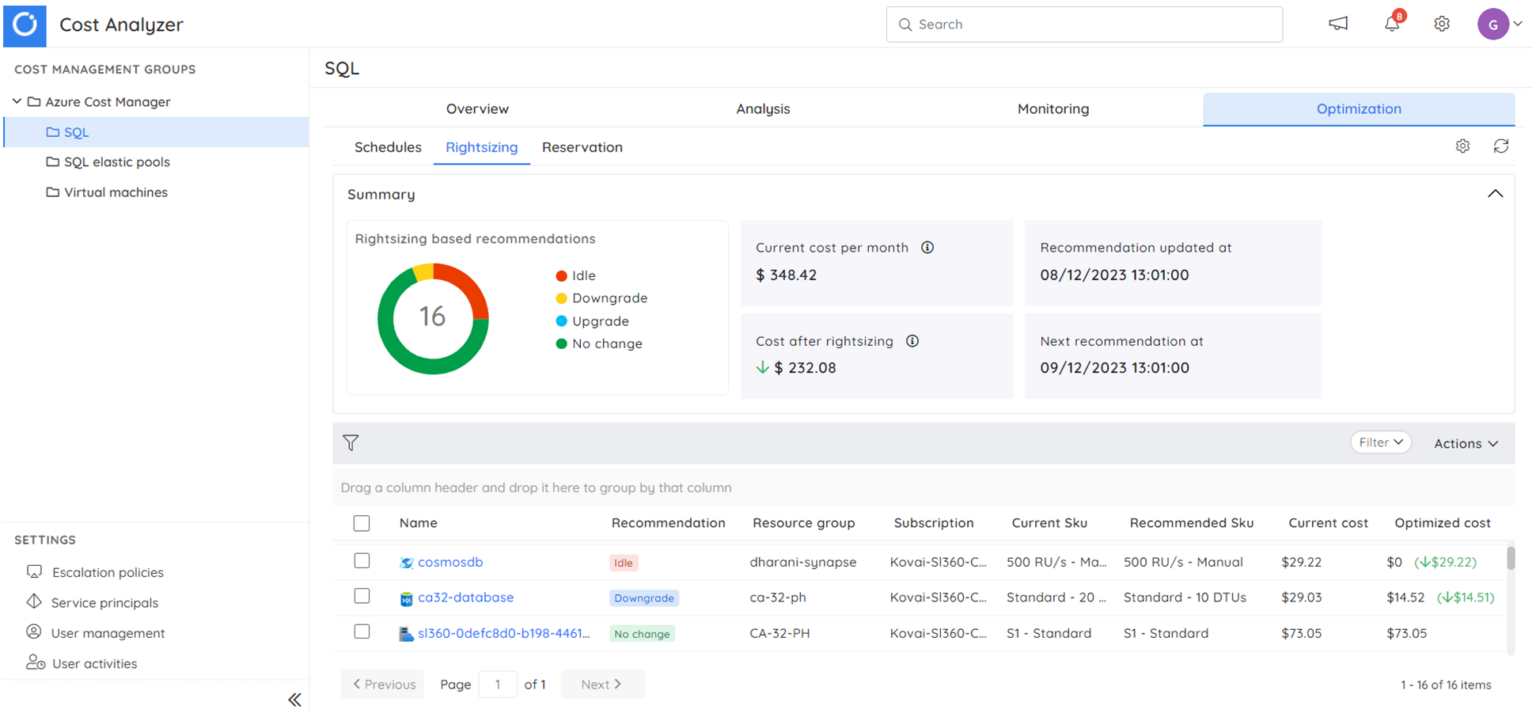The height and width of the screenshot is (717, 1536).
Task: Open the column settings gear above Summary
Action: point(1462,146)
